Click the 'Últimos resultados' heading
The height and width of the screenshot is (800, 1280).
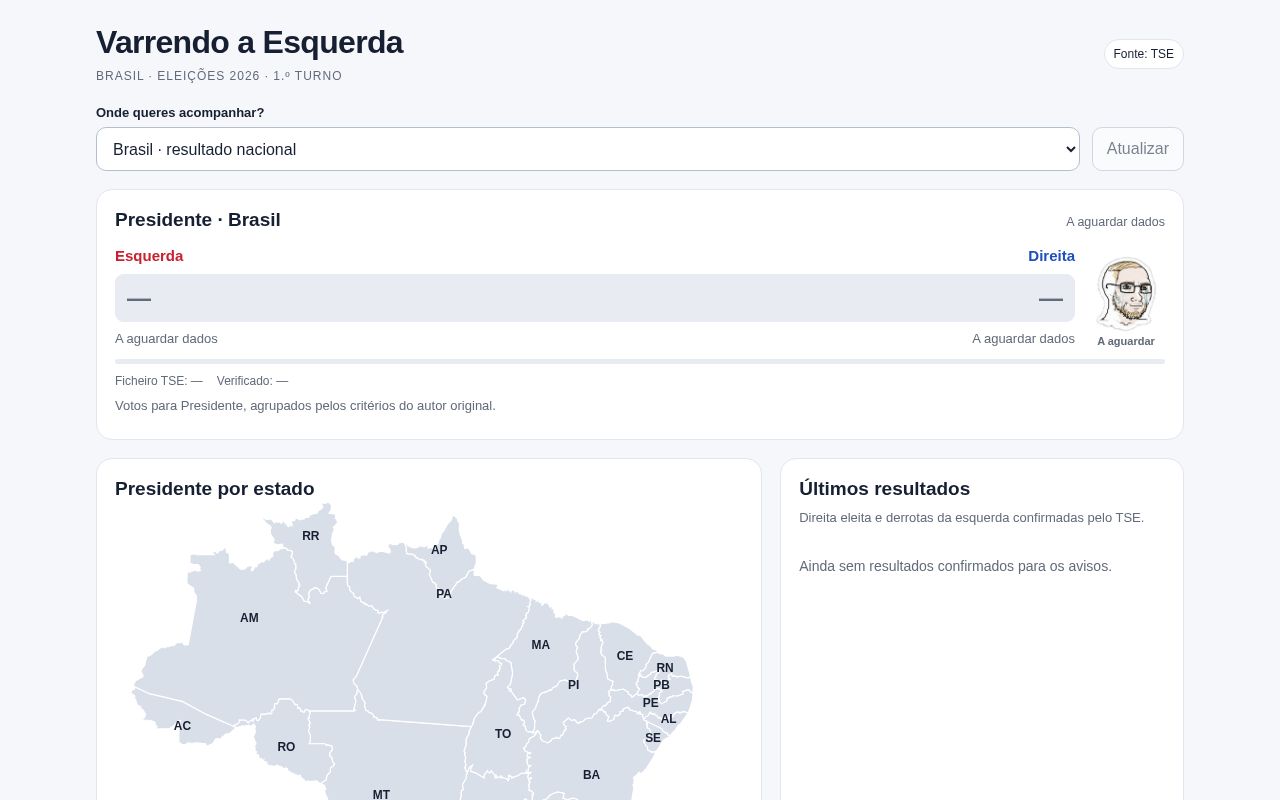click(884, 489)
